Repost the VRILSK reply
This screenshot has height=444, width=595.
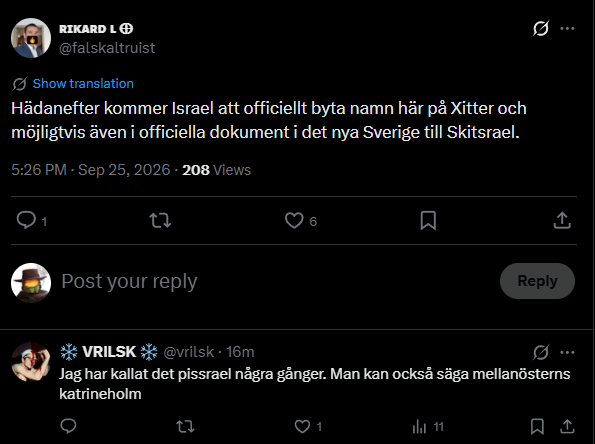pos(186,427)
